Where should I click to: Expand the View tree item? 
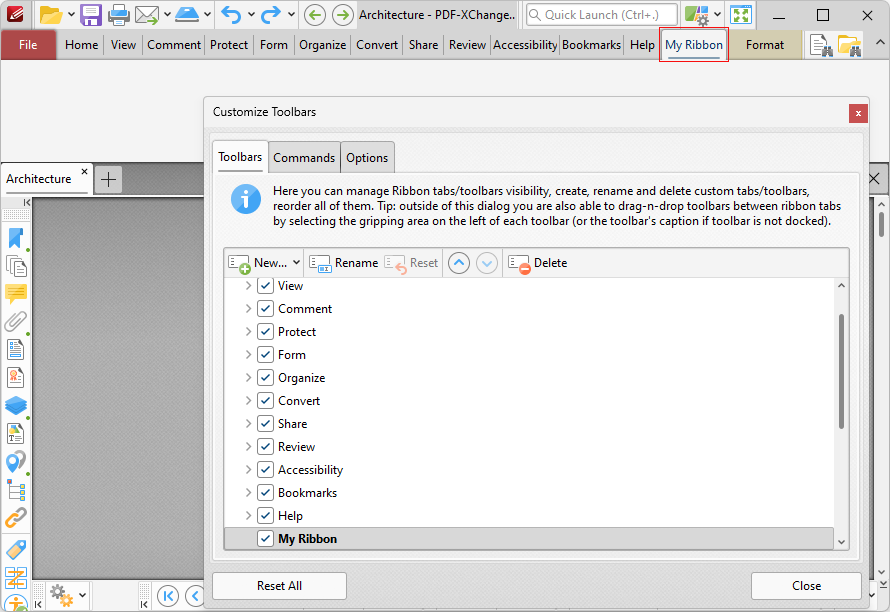click(x=248, y=286)
